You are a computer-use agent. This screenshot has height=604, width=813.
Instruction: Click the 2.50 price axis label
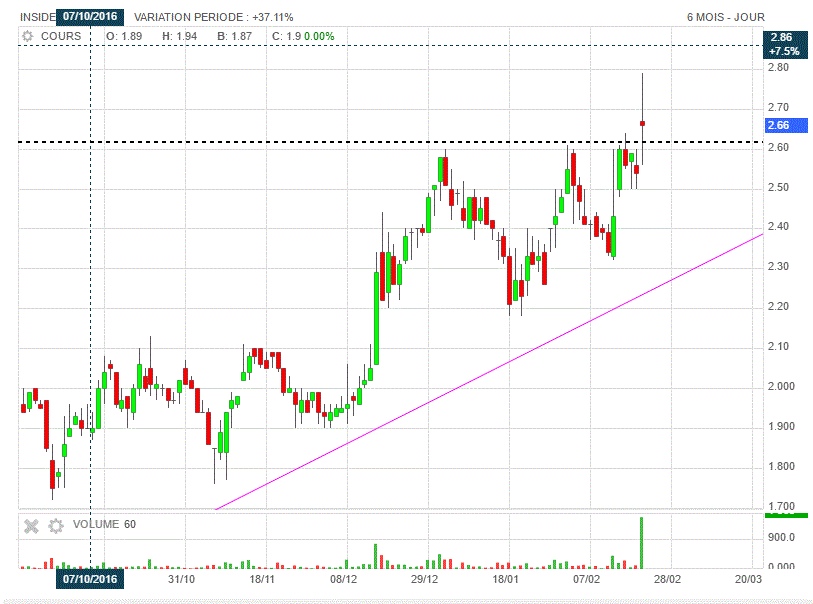[x=778, y=187]
